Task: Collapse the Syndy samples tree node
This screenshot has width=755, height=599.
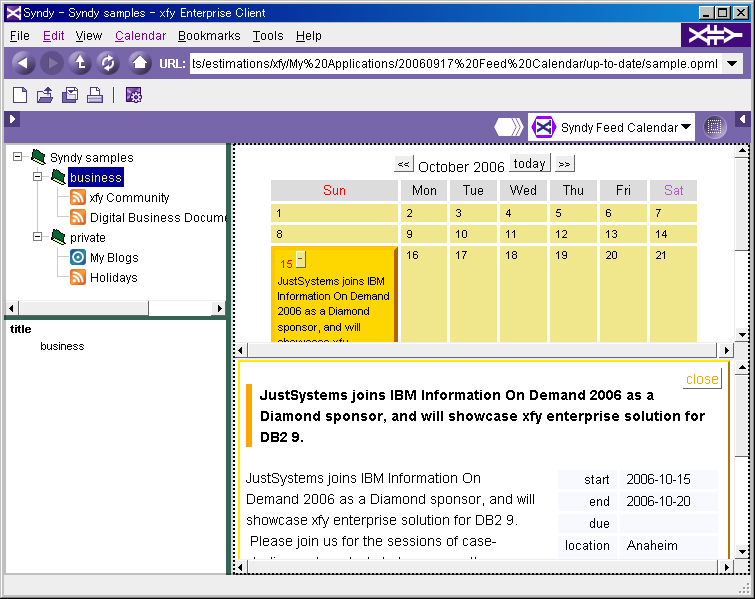Action: click(17, 157)
